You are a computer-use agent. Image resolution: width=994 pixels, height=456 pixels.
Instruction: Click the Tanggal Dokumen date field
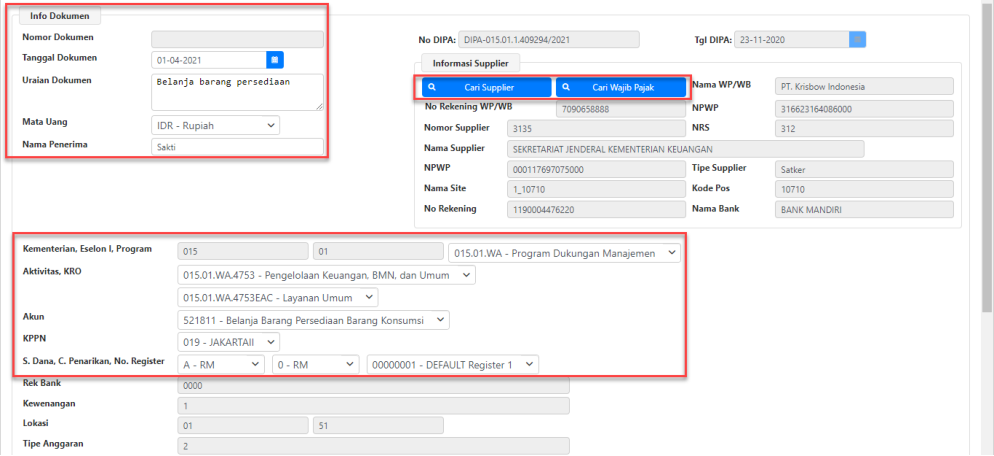[x=208, y=60]
